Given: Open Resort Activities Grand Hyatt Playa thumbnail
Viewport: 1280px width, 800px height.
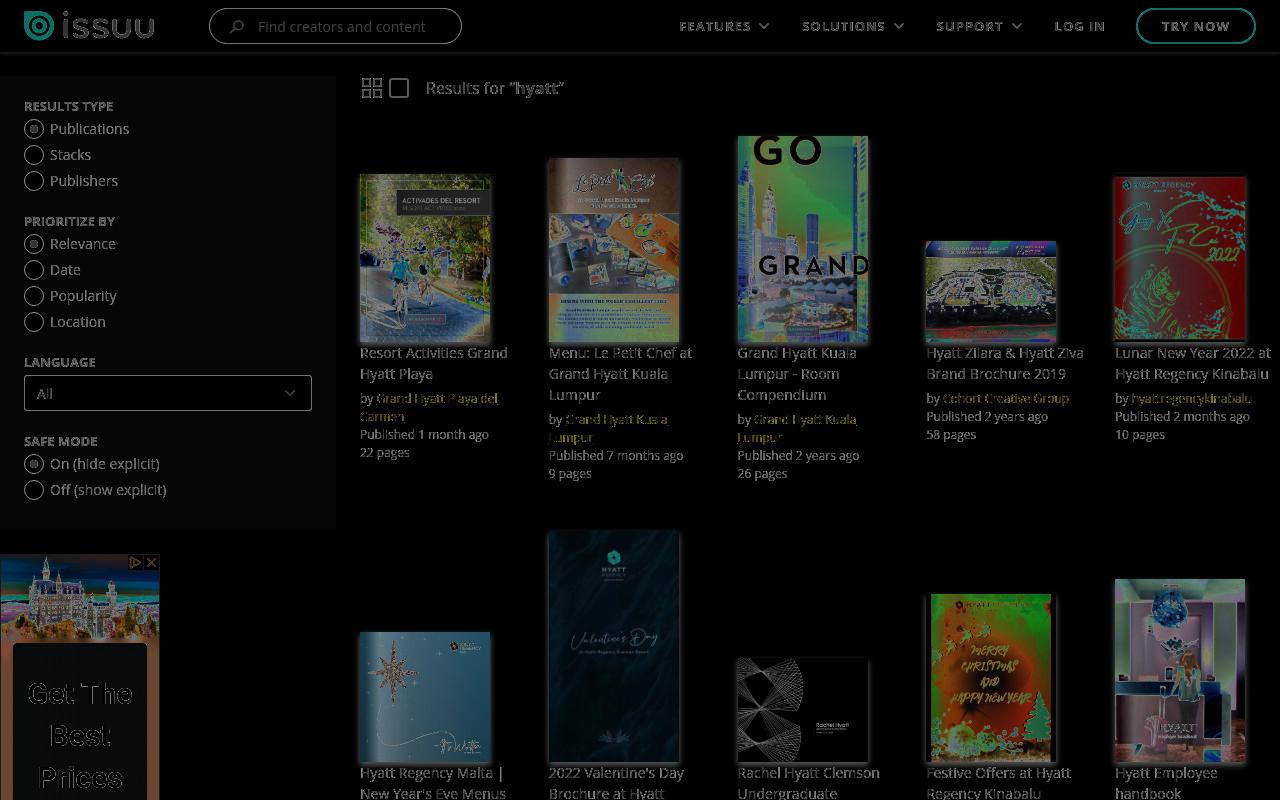Looking at the screenshot, I should pos(425,258).
